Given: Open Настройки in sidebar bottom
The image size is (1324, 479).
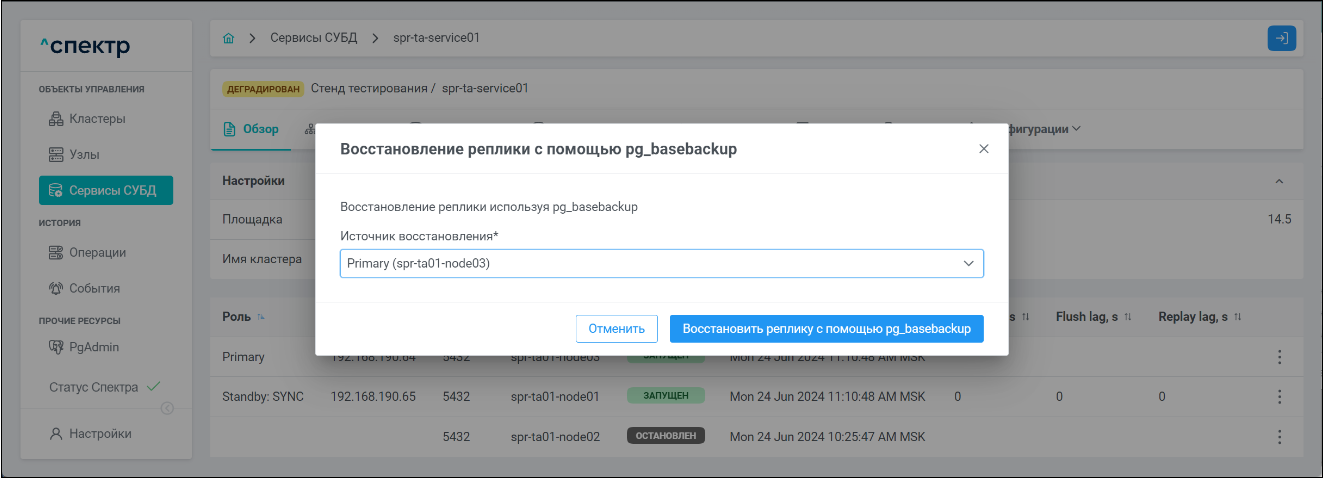Looking at the screenshot, I should (x=100, y=434).
